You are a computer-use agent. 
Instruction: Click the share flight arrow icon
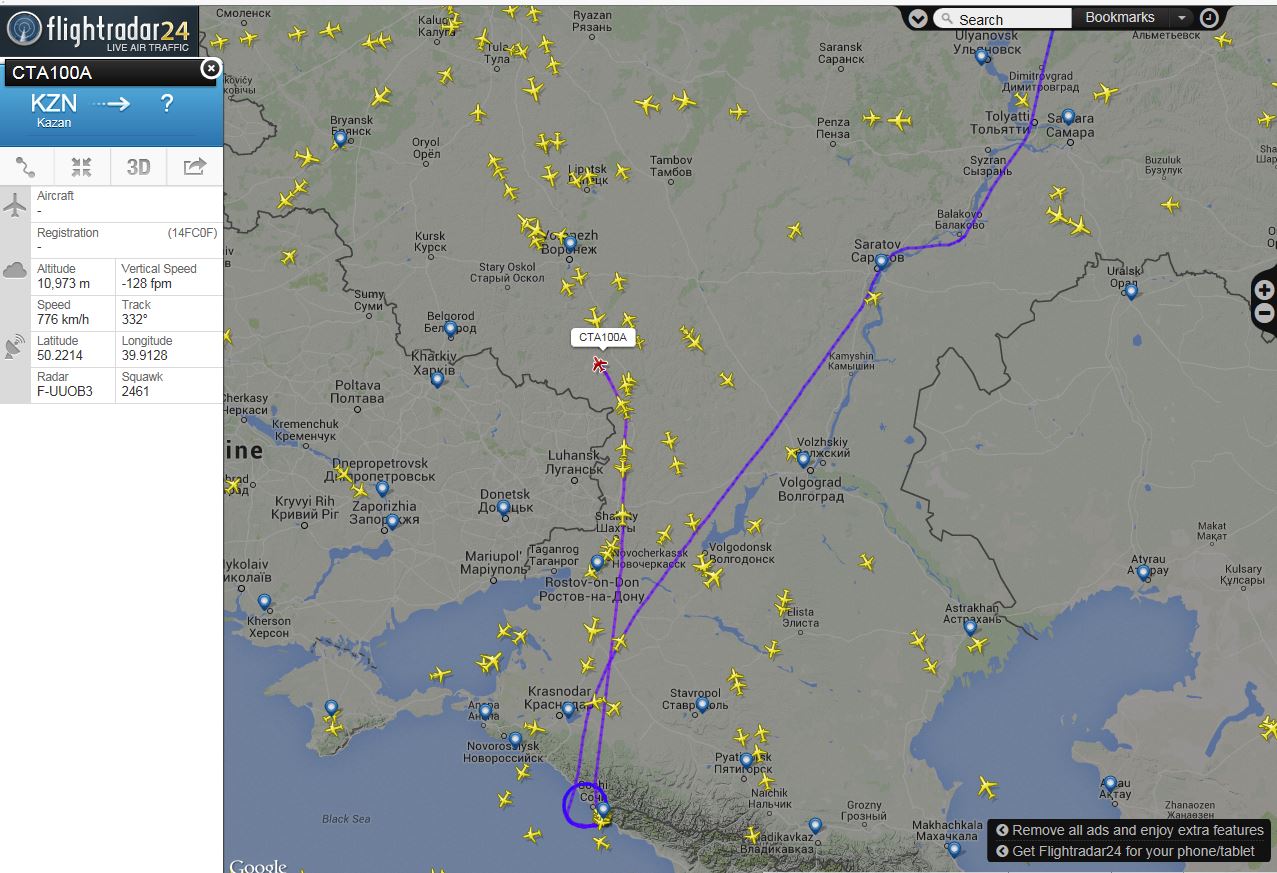point(194,167)
